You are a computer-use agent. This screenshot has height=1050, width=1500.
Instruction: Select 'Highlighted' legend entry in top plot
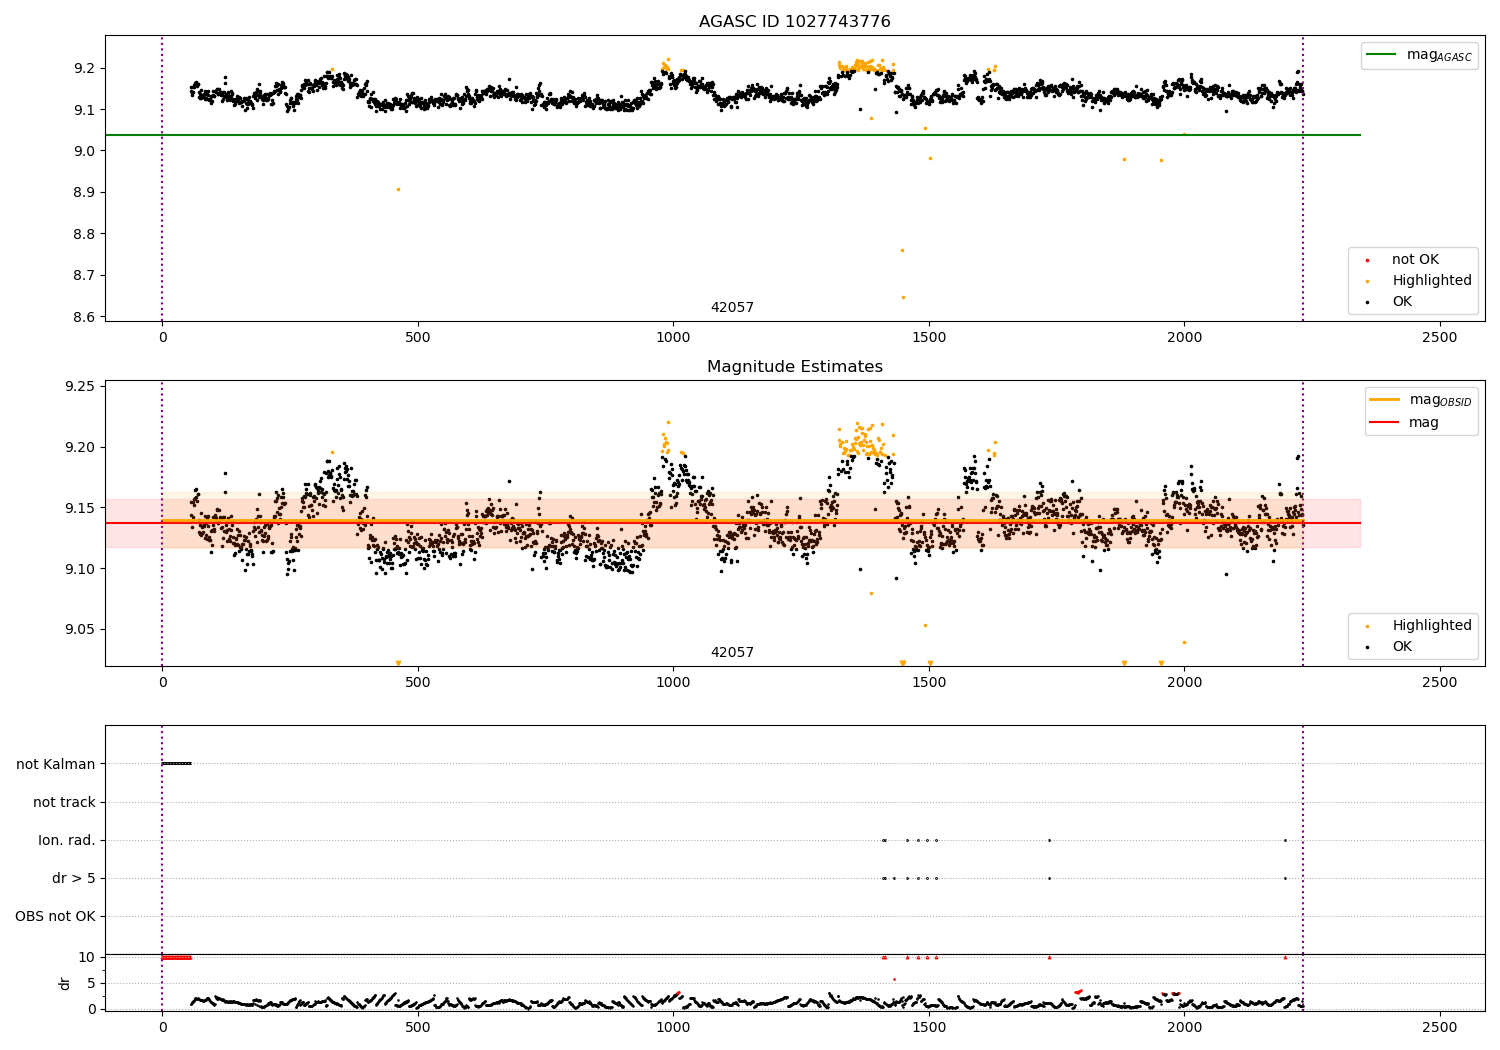1432,281
